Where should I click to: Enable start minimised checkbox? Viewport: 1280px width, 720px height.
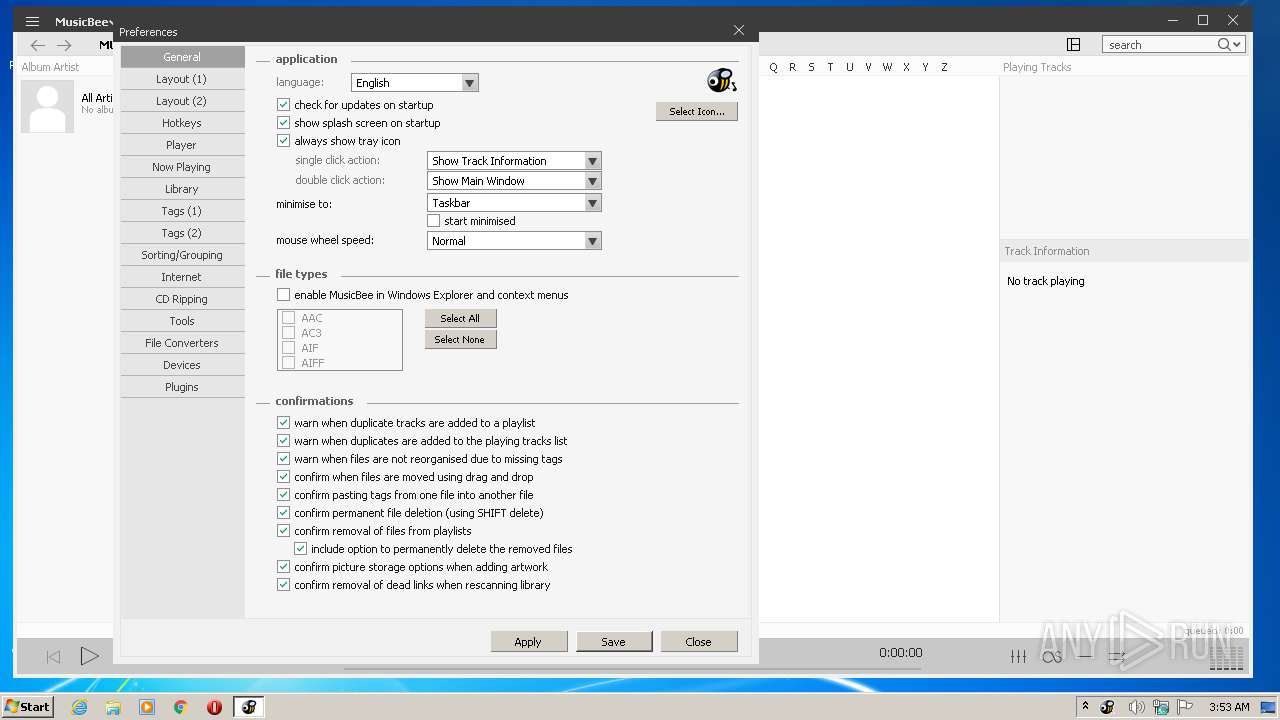[433, 221]
